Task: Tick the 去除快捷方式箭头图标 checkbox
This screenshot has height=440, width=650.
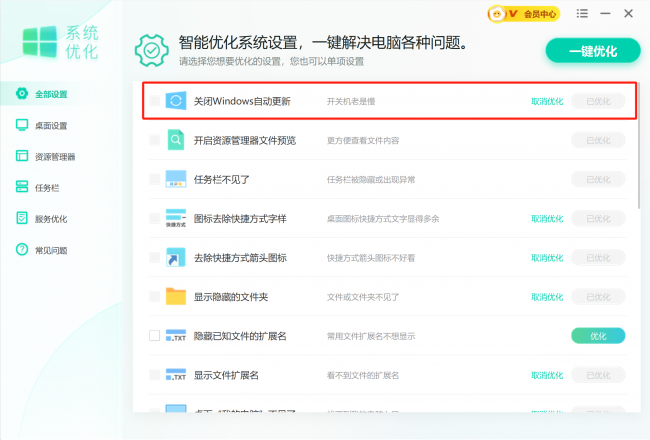Action: (155, 257)
